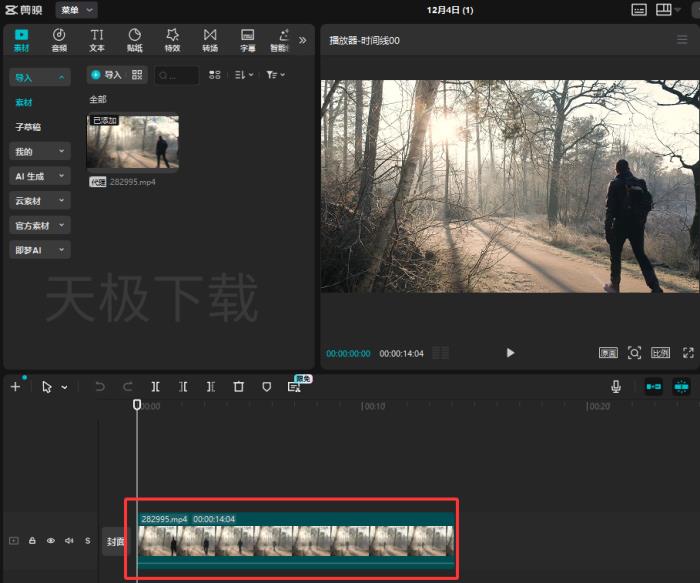Open the 菜单 dropdown menu
This screenshot has height=583, width=700.
(76, 9)
